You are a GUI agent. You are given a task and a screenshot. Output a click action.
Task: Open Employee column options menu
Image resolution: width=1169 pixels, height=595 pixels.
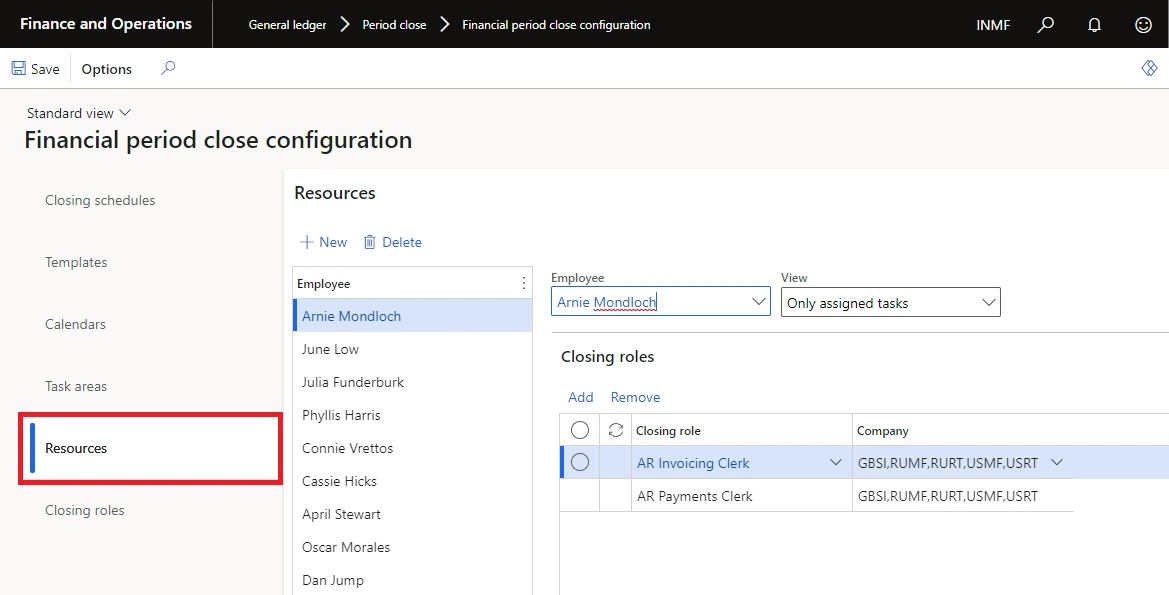[523, 283]
